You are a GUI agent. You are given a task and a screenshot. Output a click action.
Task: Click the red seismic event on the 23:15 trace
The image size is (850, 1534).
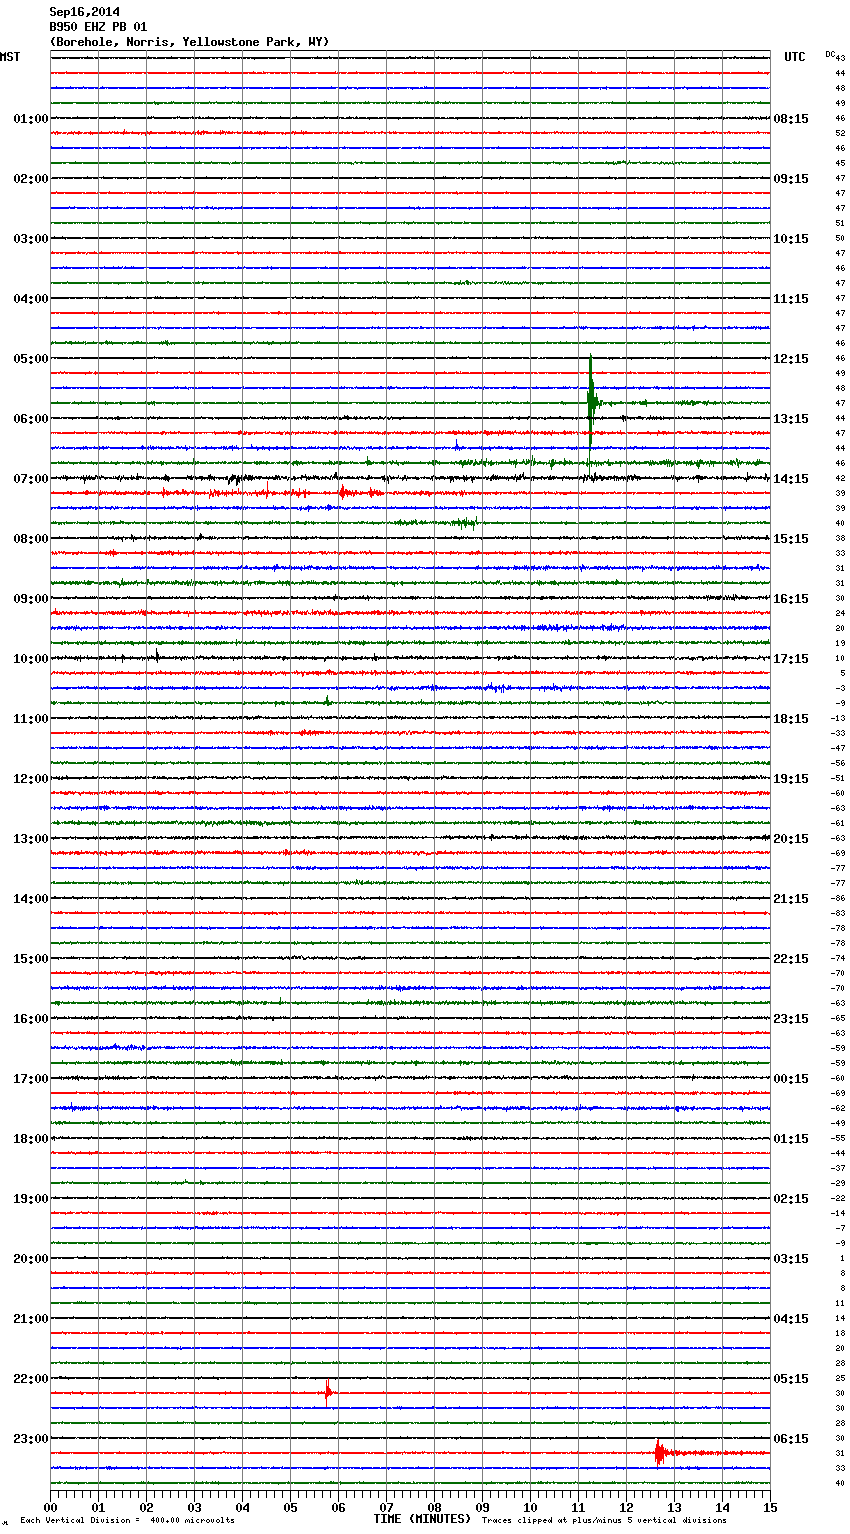659,1452
